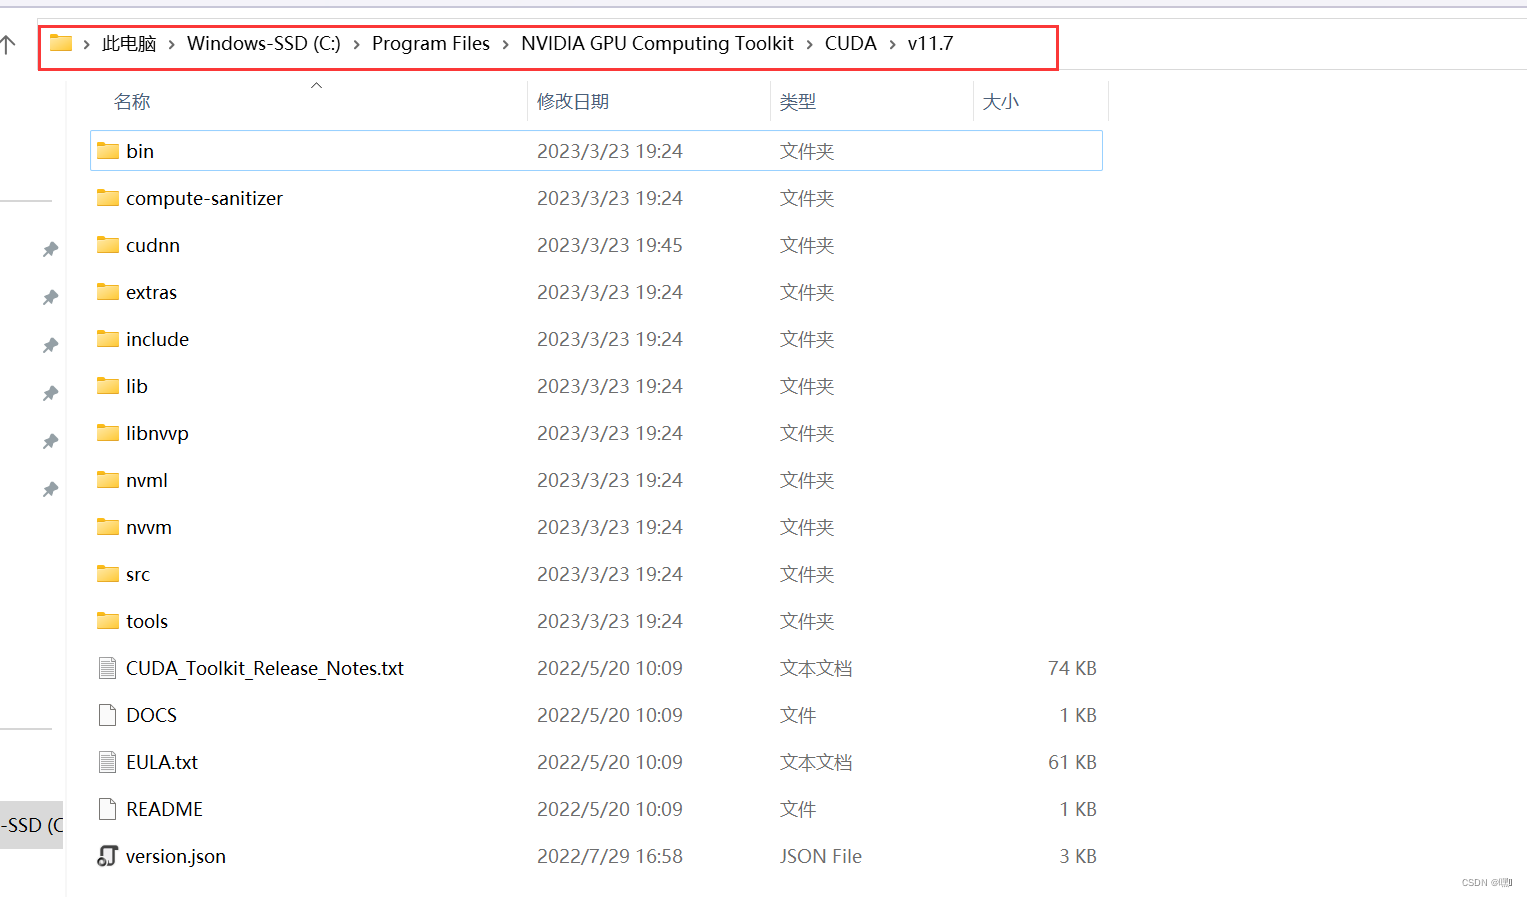Select README file name
This screenshot has width=1527, height=897.
[164, 809]
